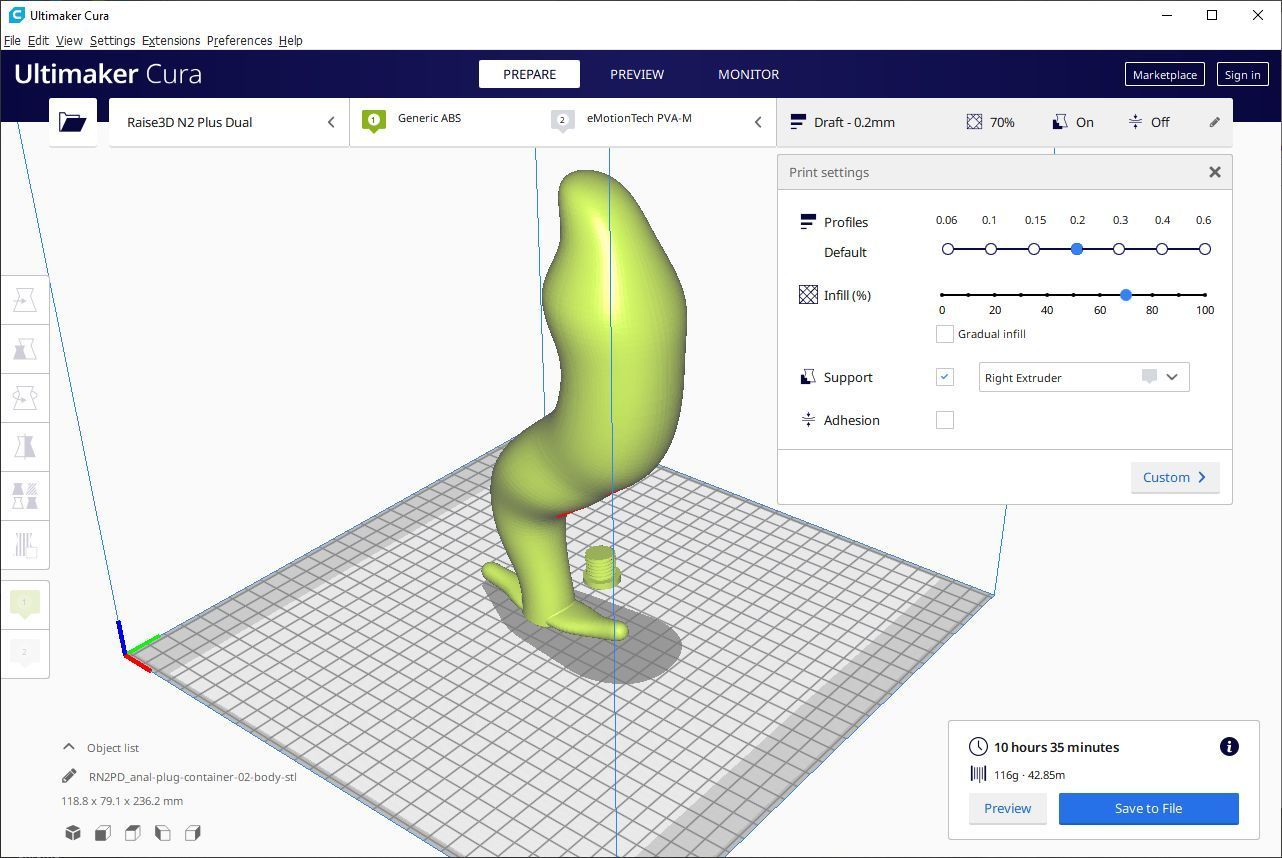Viewport: 1282px width, 858px height.
Task: Click the Sign in button
Action: 1242,74
